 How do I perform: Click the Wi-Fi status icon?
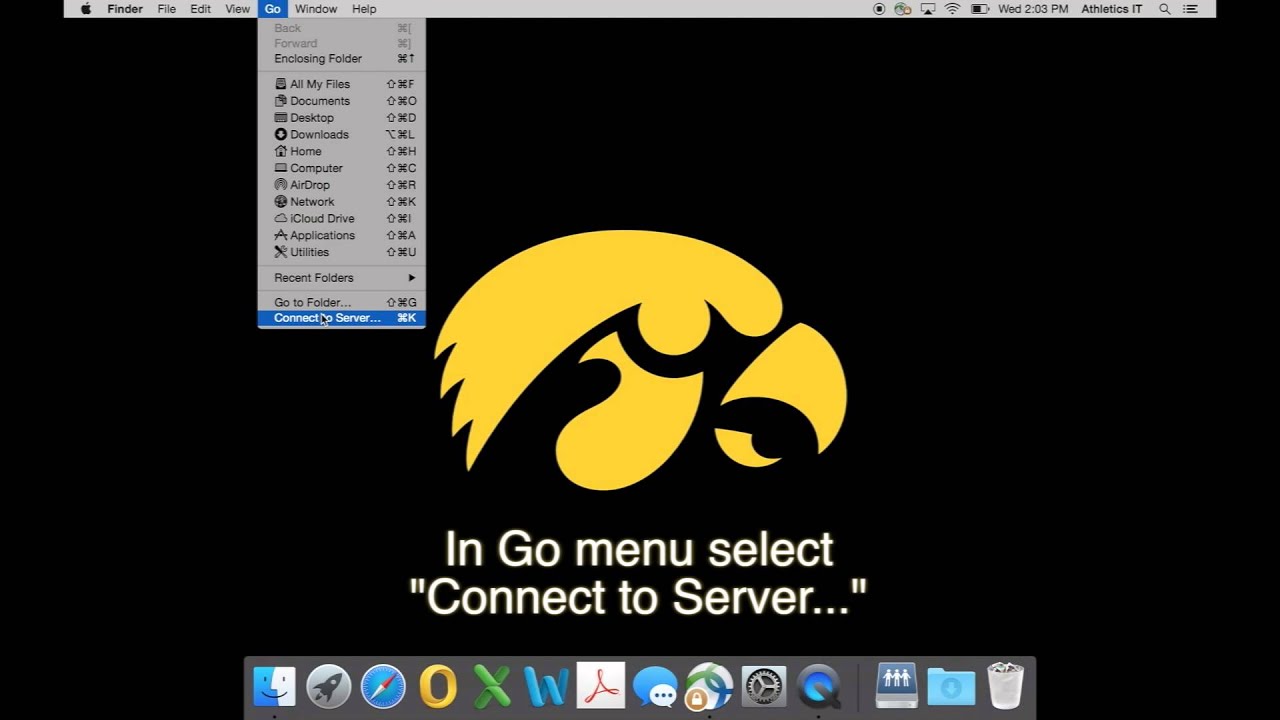click(x=952, y=9)
